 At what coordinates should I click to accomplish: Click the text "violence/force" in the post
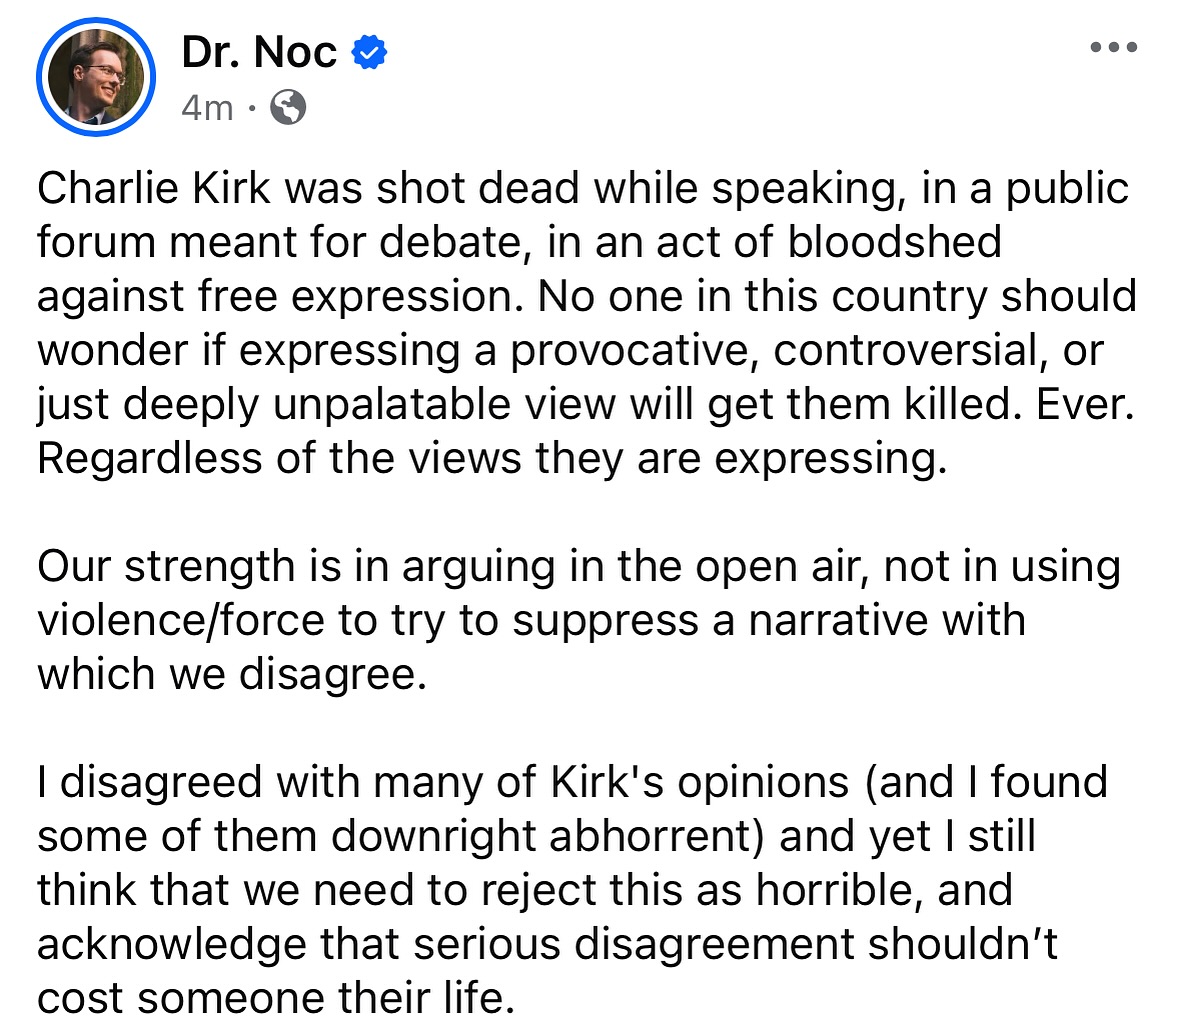tap(181, 620)
